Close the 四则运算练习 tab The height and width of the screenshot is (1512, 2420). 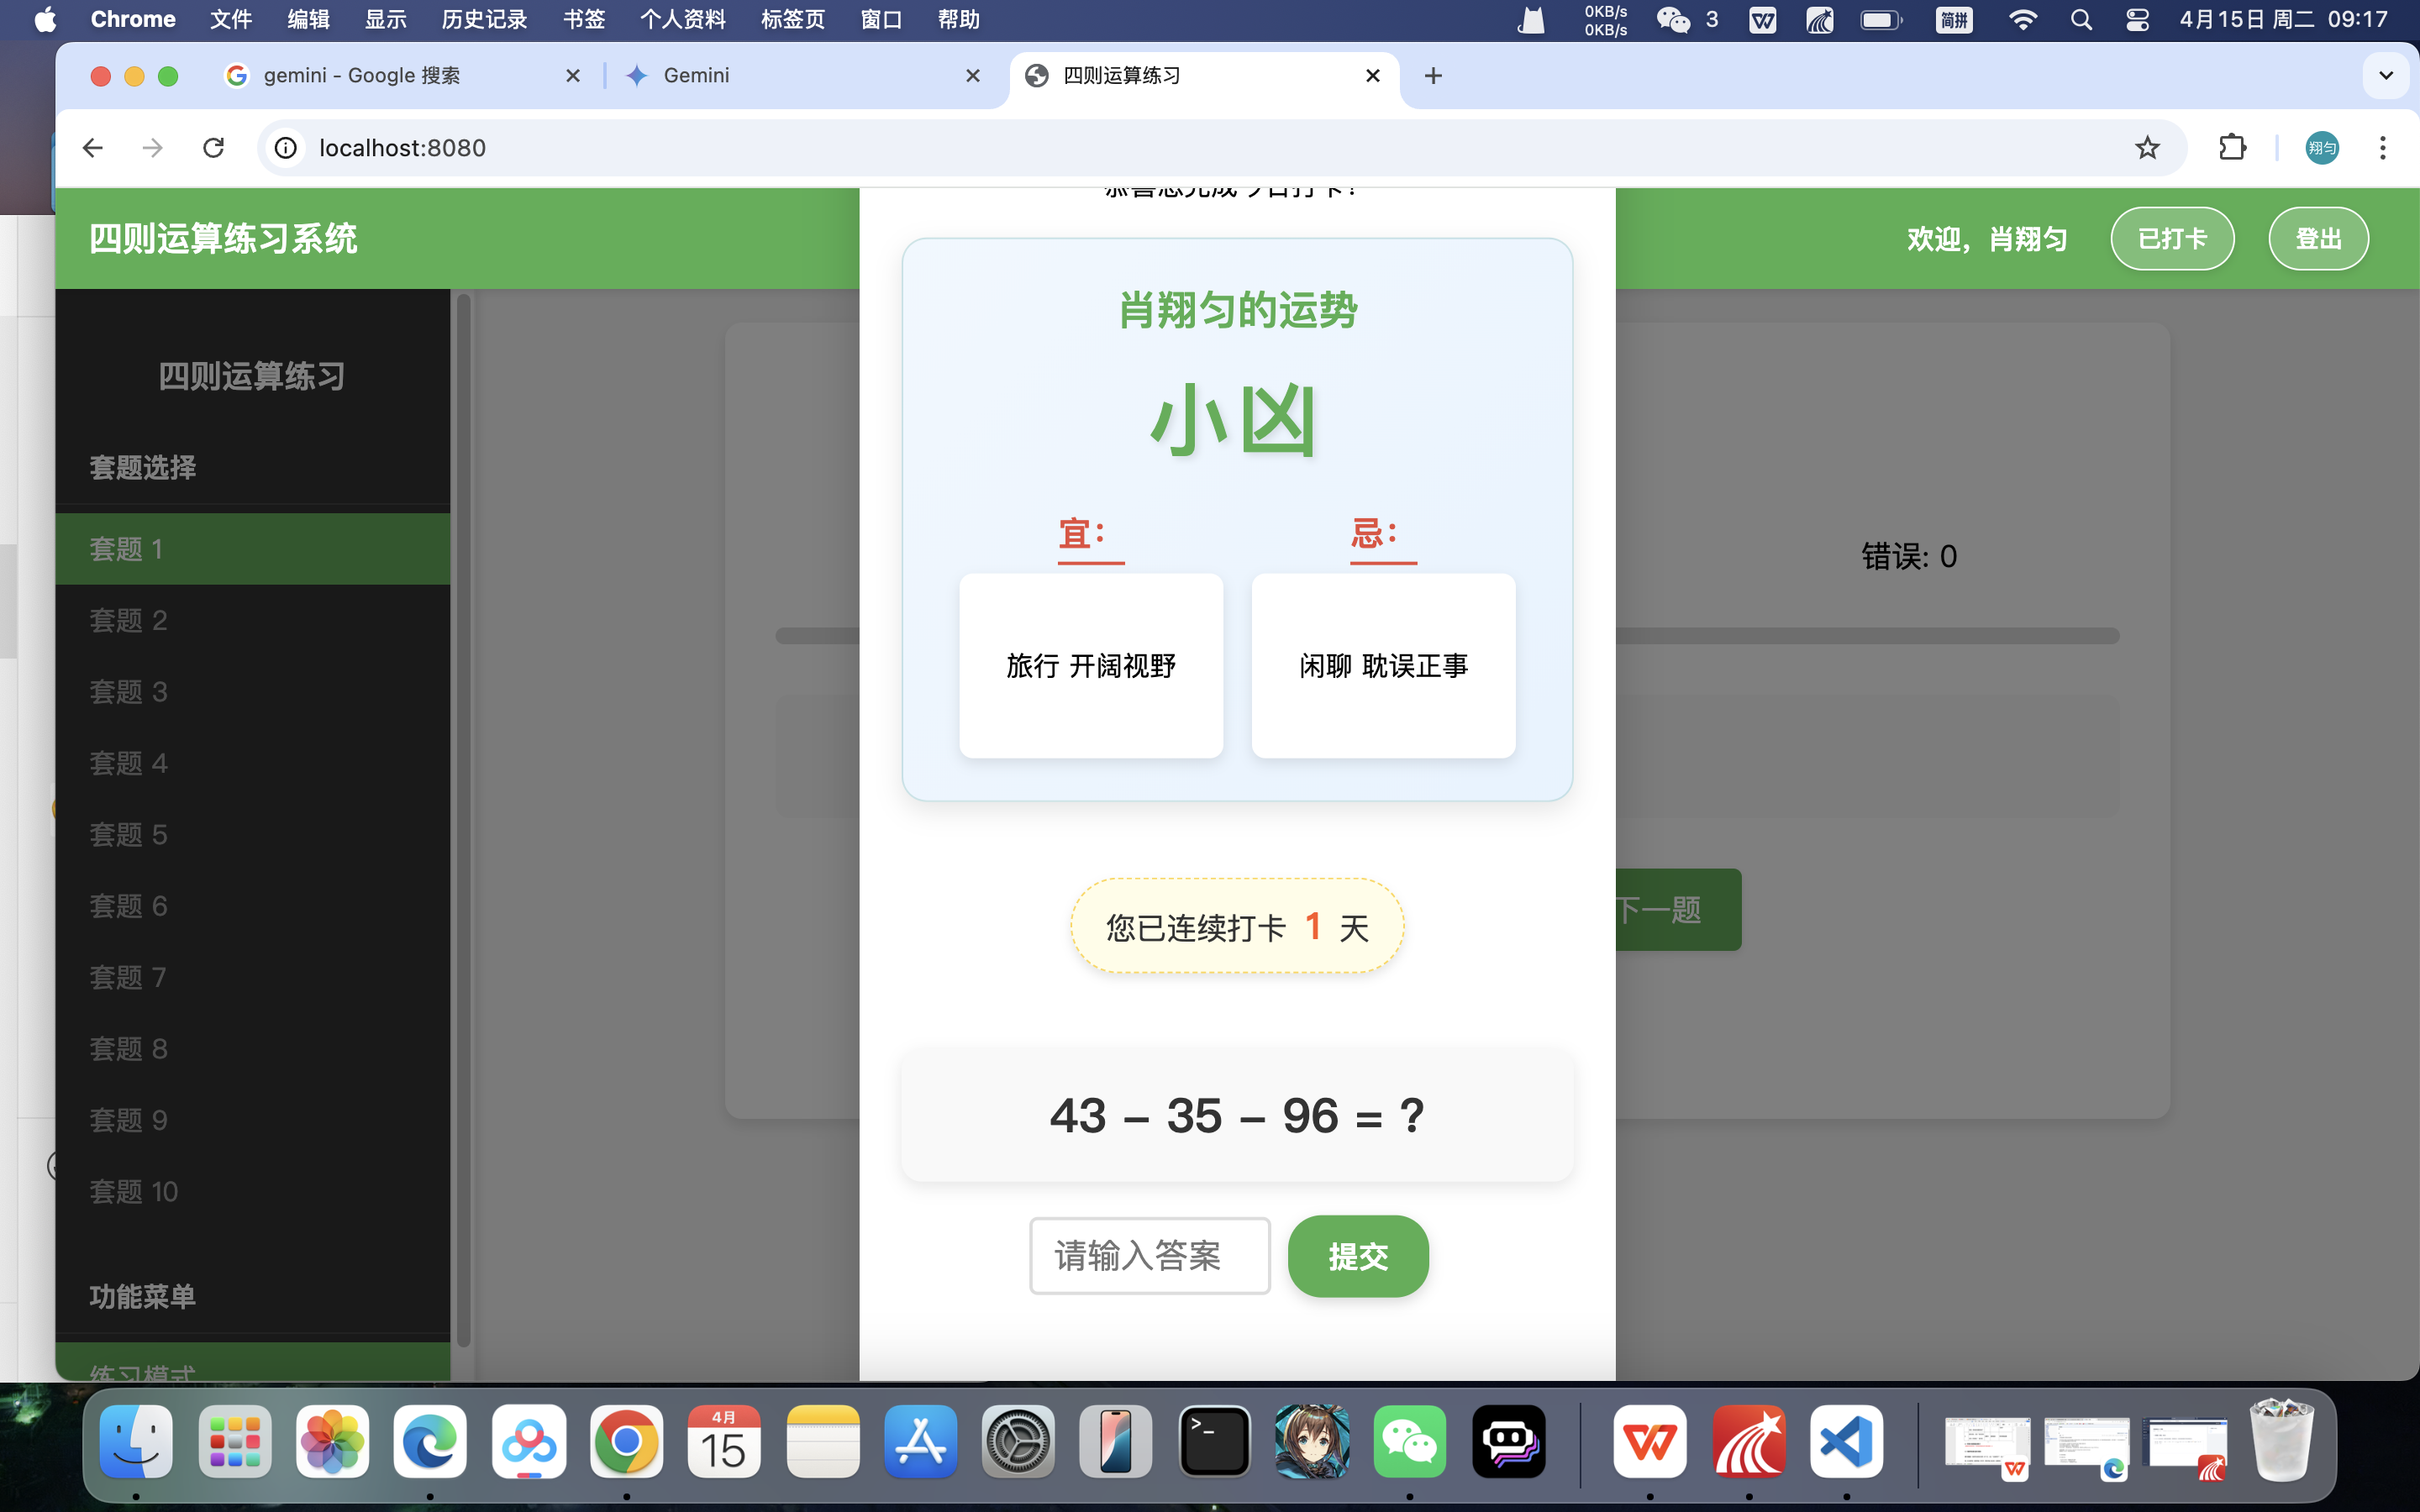[x=1373, y=76]
